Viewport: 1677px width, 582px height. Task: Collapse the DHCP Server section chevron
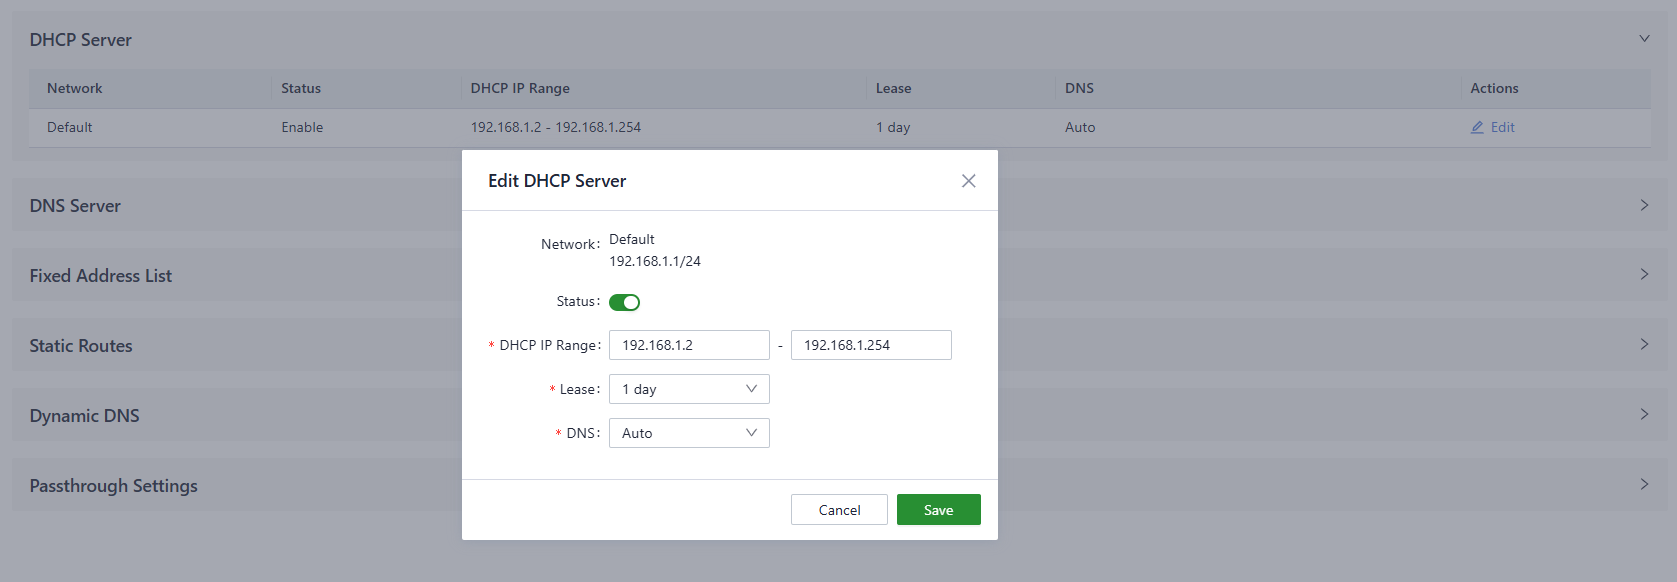point(1644,39)
